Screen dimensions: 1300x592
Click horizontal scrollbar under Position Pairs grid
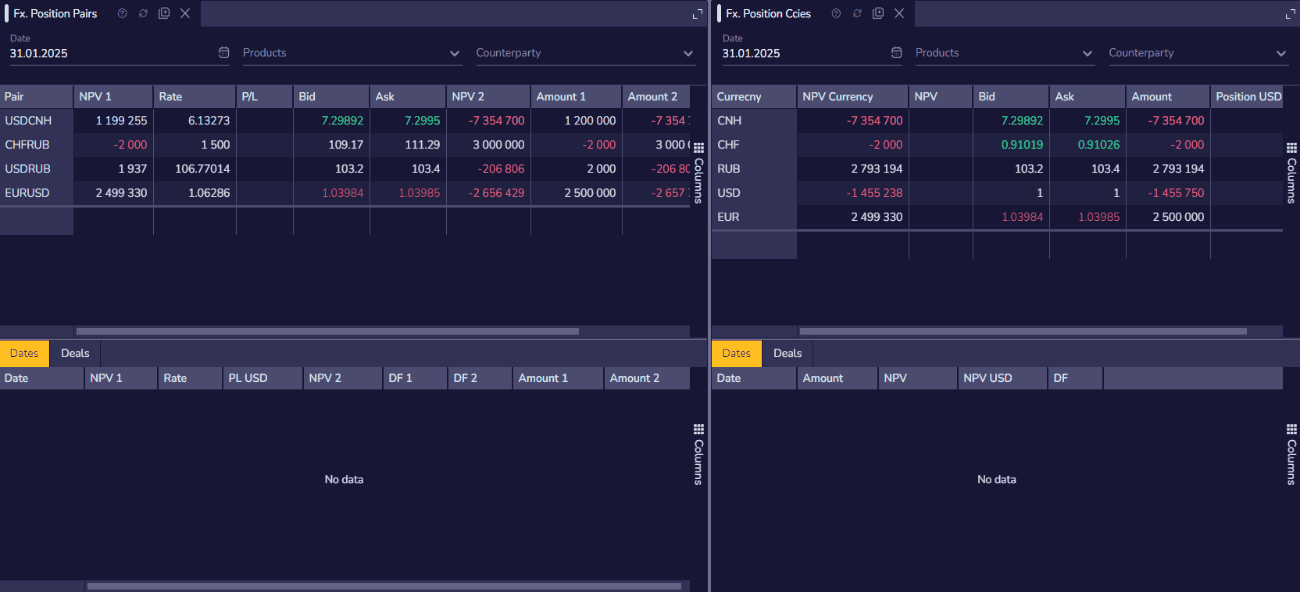[327, 331]
